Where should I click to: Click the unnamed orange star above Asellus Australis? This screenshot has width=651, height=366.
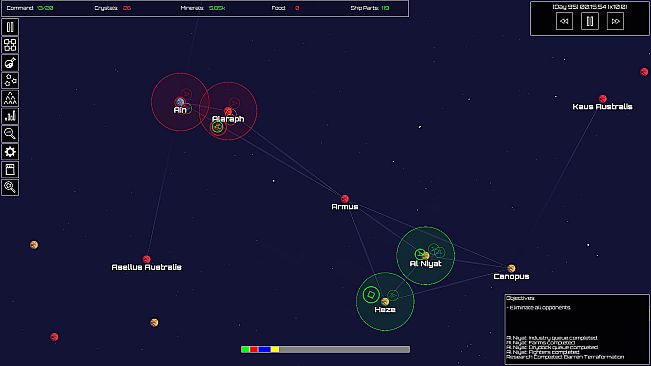click(x=34, y=245)
